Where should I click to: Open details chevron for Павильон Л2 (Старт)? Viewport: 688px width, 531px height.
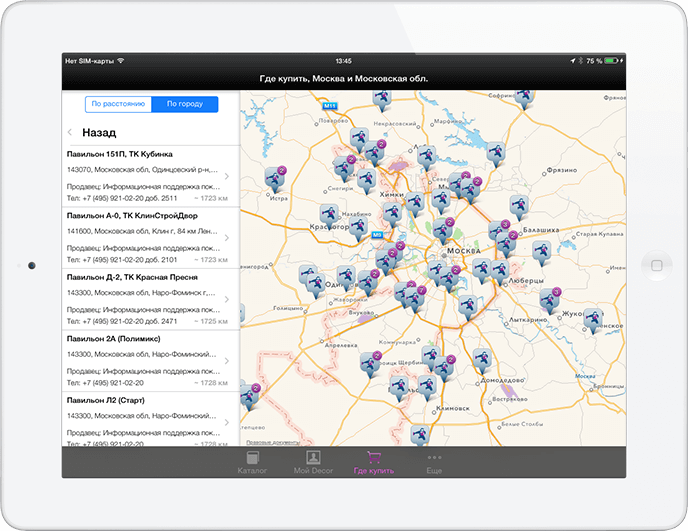[227, 422]
